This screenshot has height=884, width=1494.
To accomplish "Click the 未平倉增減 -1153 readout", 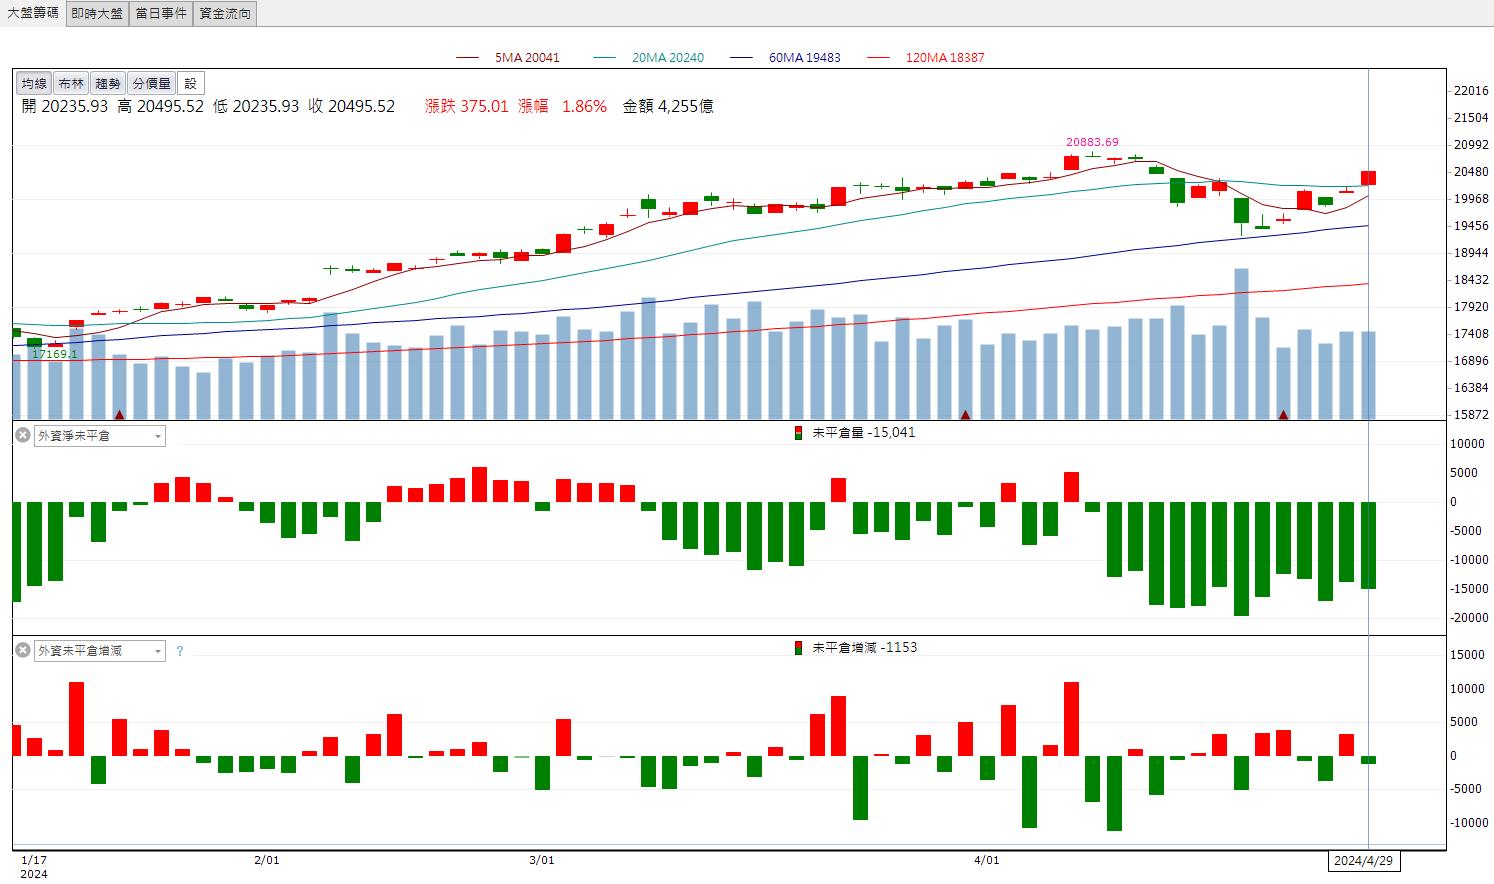I will tap(865, 648).
